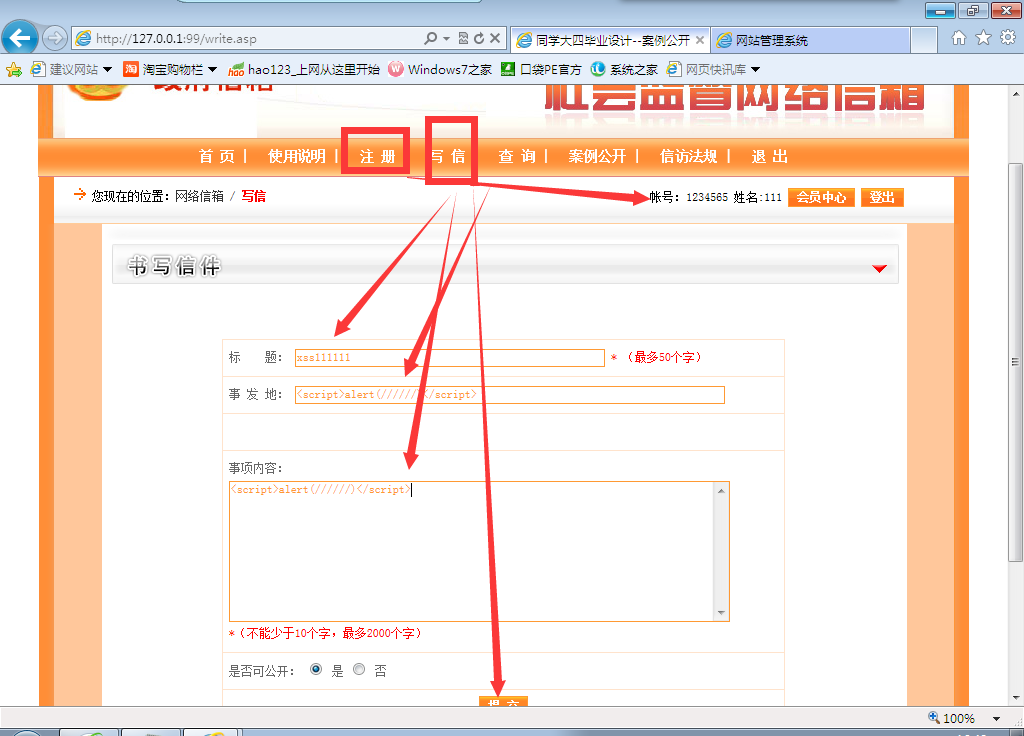Open the 口袋PE官方 bookmark
Viewport: 1024px width, 736px height.
coord(541,69)
